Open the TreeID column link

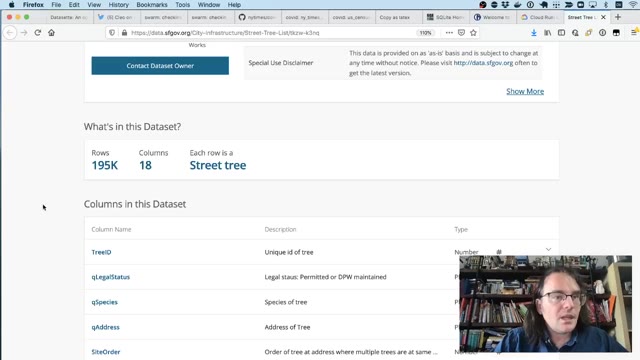[x=101, y=252]
